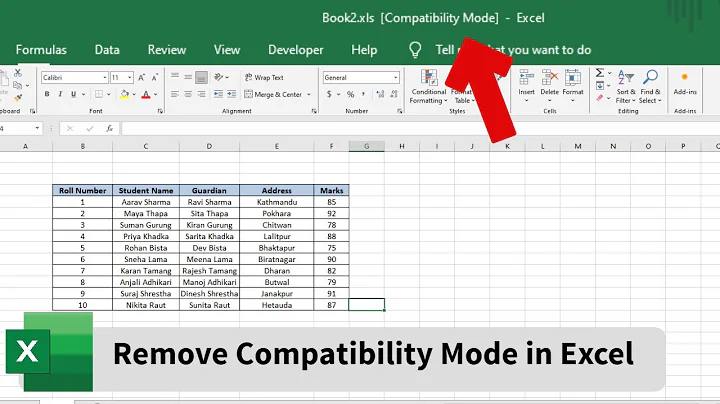This screenshot has height=404, width=720.
Task: Click the Cut scissors icon
Action: pos(18,73)
